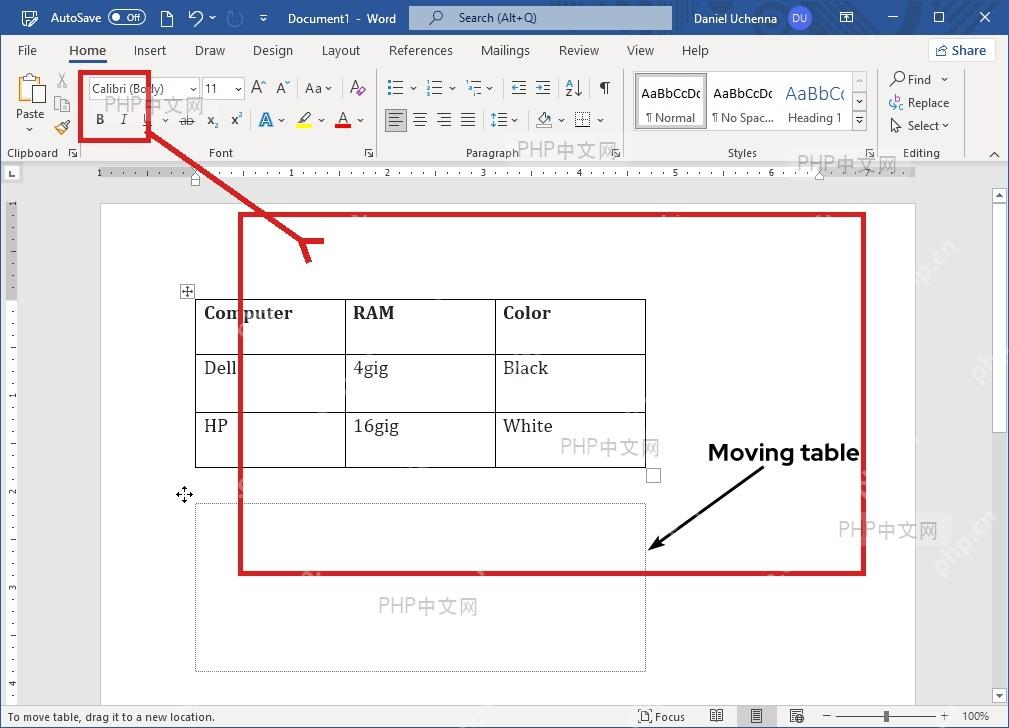Expand the Styles gallery more arrow

[x=859, y=120]
